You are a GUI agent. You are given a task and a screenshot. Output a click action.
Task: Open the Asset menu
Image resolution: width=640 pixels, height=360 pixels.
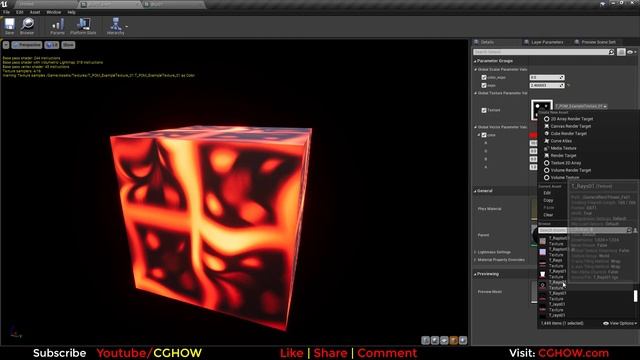[x=35, y=12]
